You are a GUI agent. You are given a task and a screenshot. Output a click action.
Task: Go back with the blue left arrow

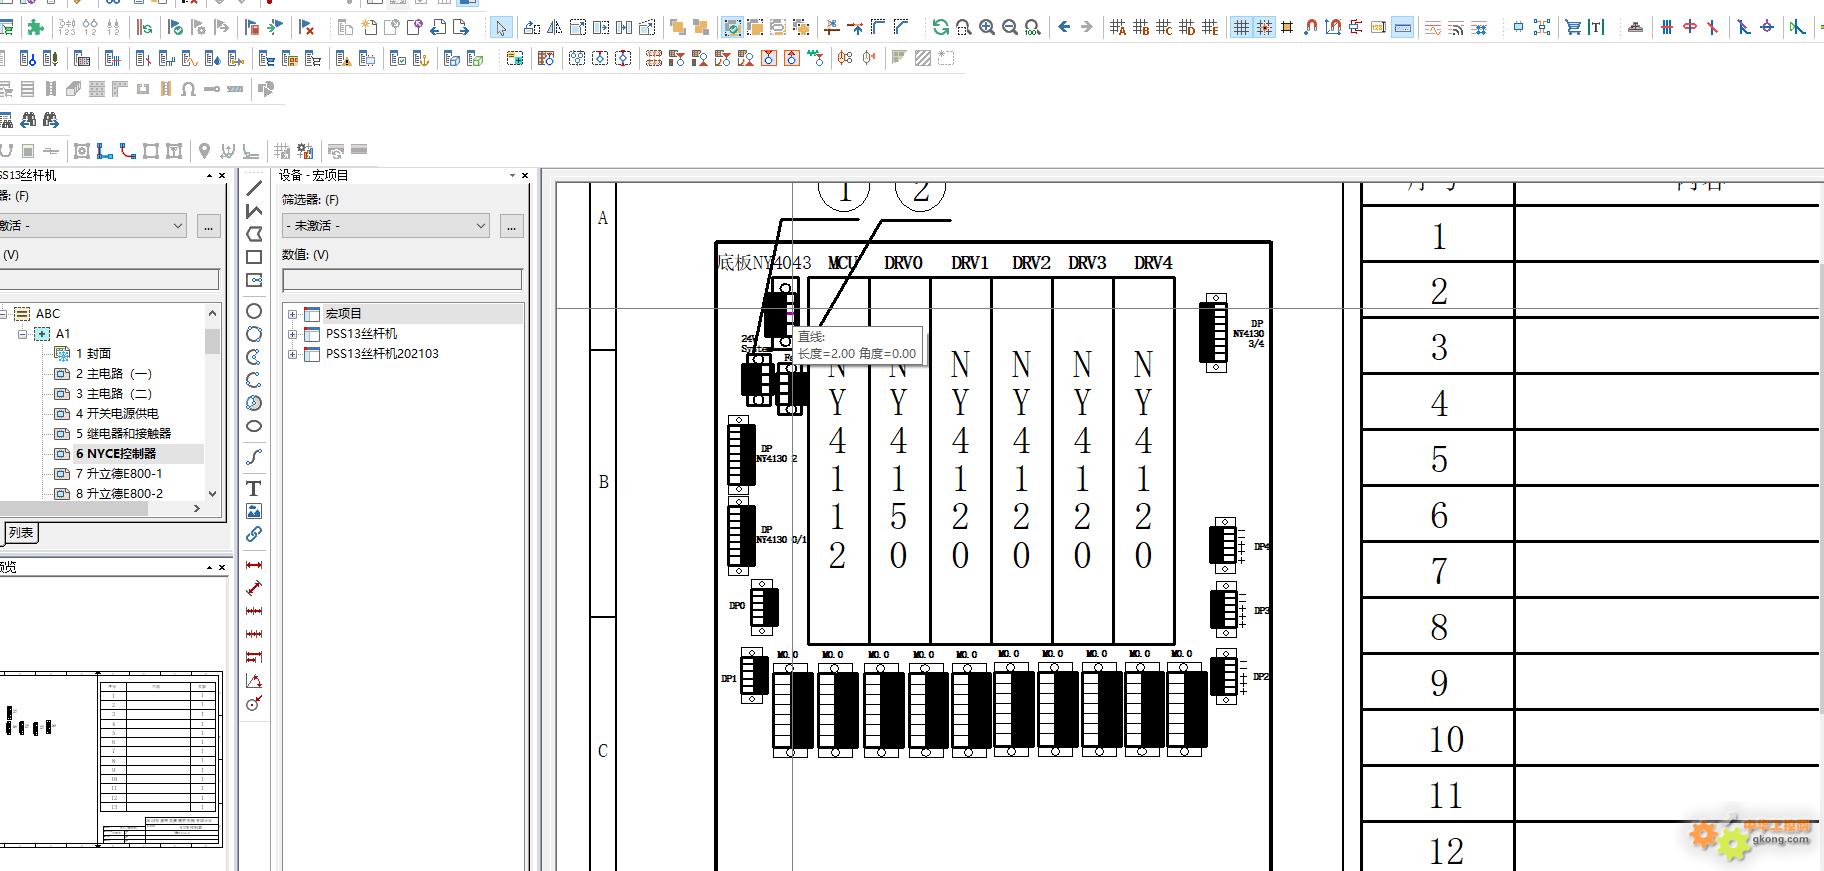point(1064,27)
